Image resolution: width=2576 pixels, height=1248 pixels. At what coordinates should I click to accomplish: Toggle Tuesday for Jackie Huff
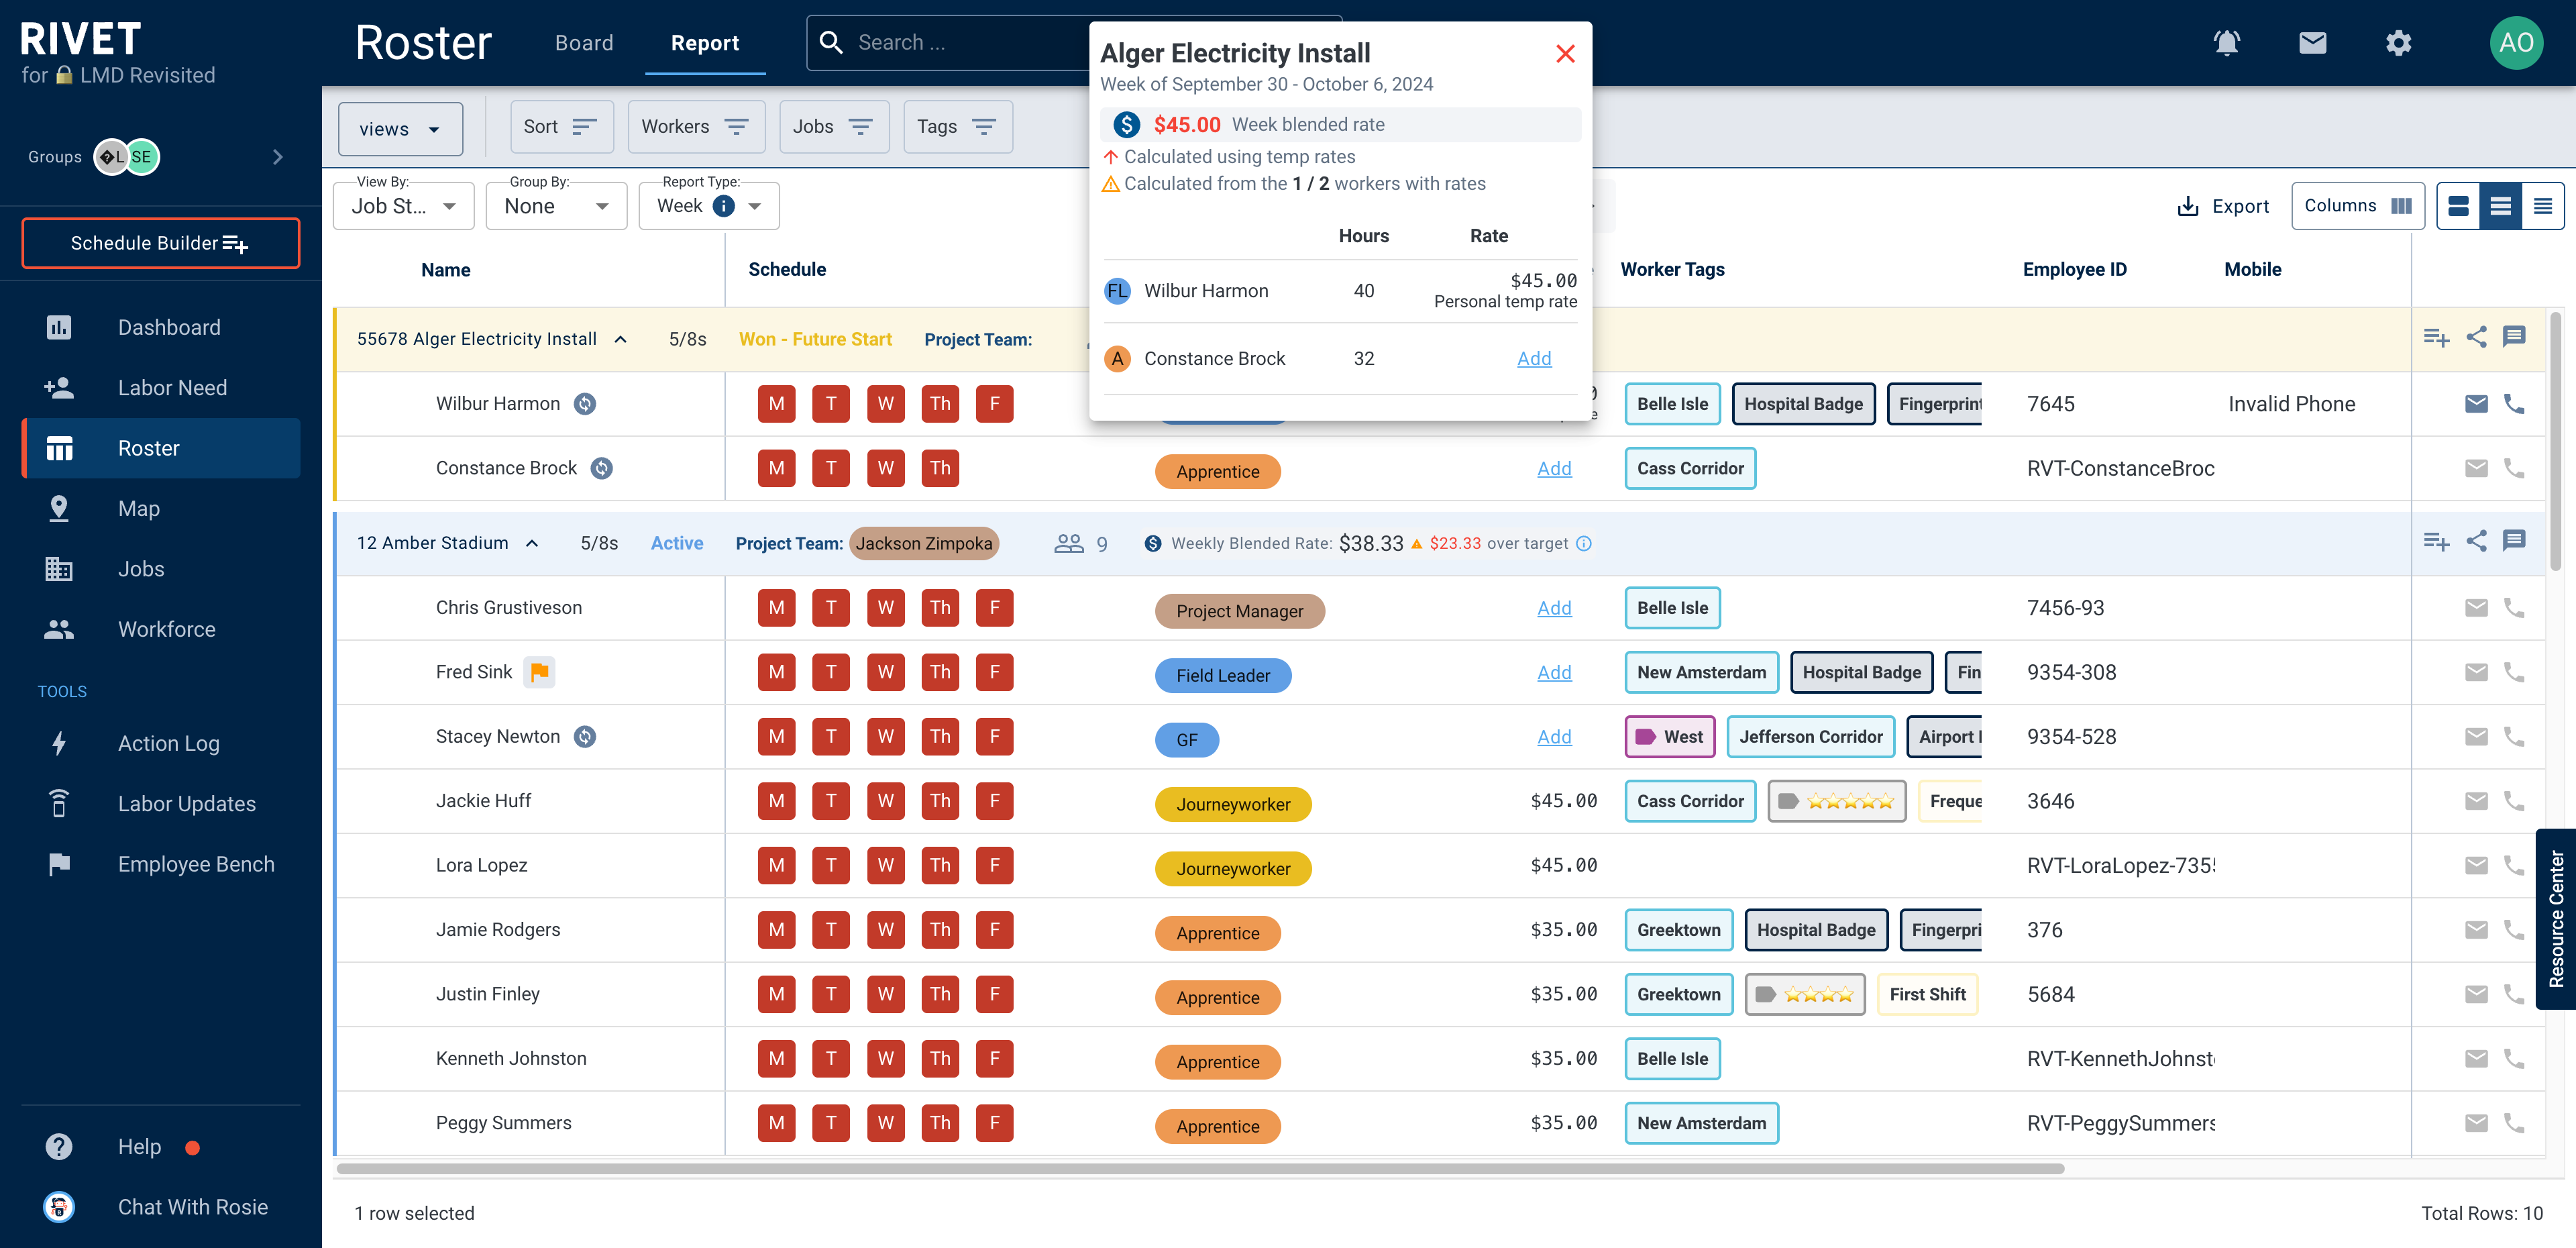pyautogui.click(x=830, y=801)
